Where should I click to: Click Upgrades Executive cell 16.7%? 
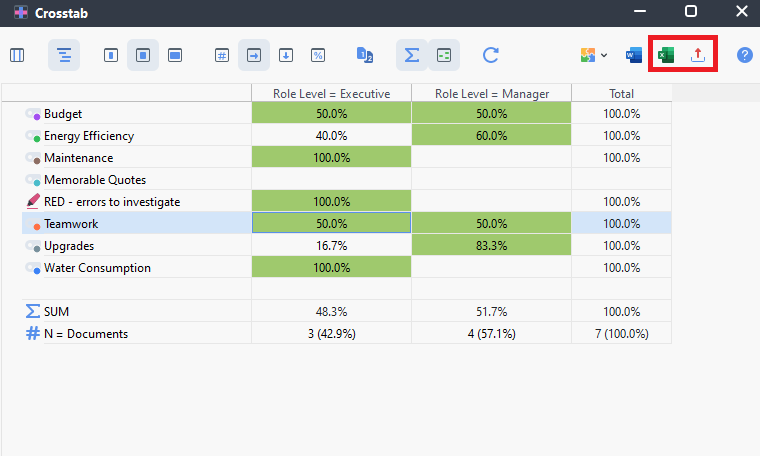pos(332,246)
